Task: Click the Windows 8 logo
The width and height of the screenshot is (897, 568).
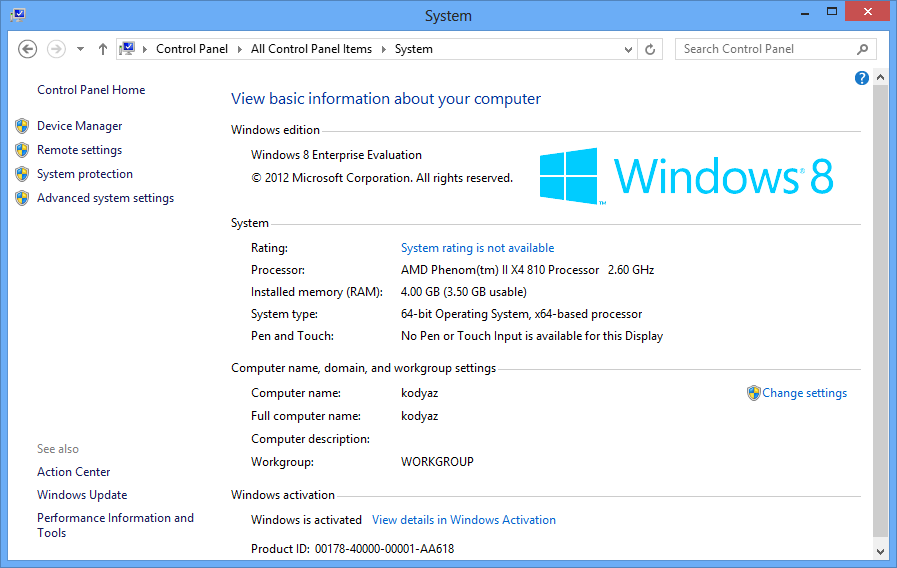Action: coord(686,176)
